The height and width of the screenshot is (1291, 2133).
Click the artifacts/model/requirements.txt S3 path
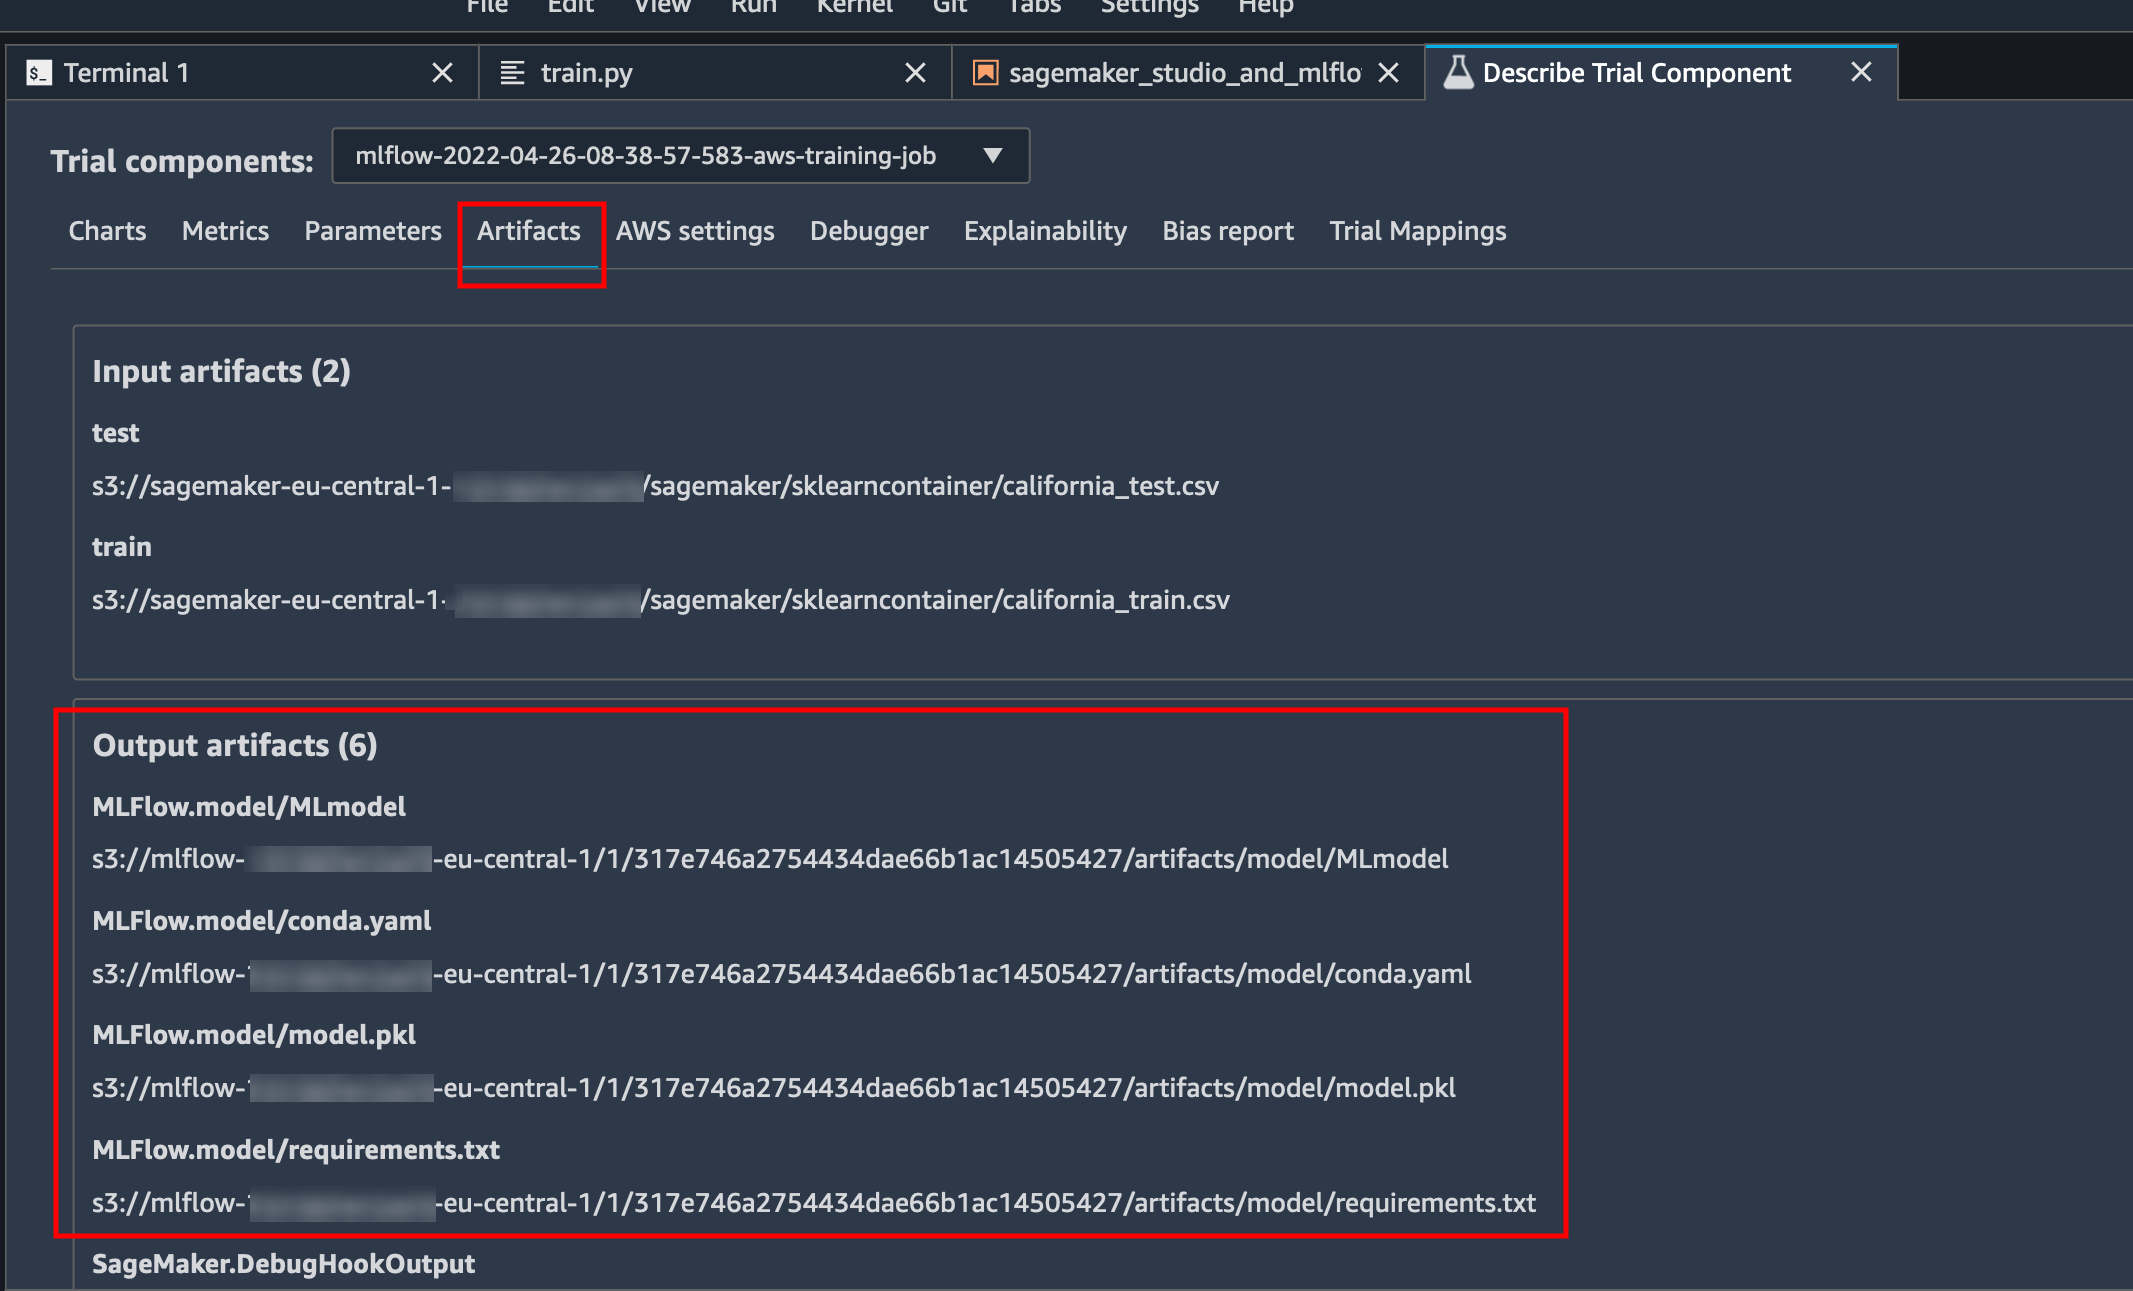(814, 1203)
